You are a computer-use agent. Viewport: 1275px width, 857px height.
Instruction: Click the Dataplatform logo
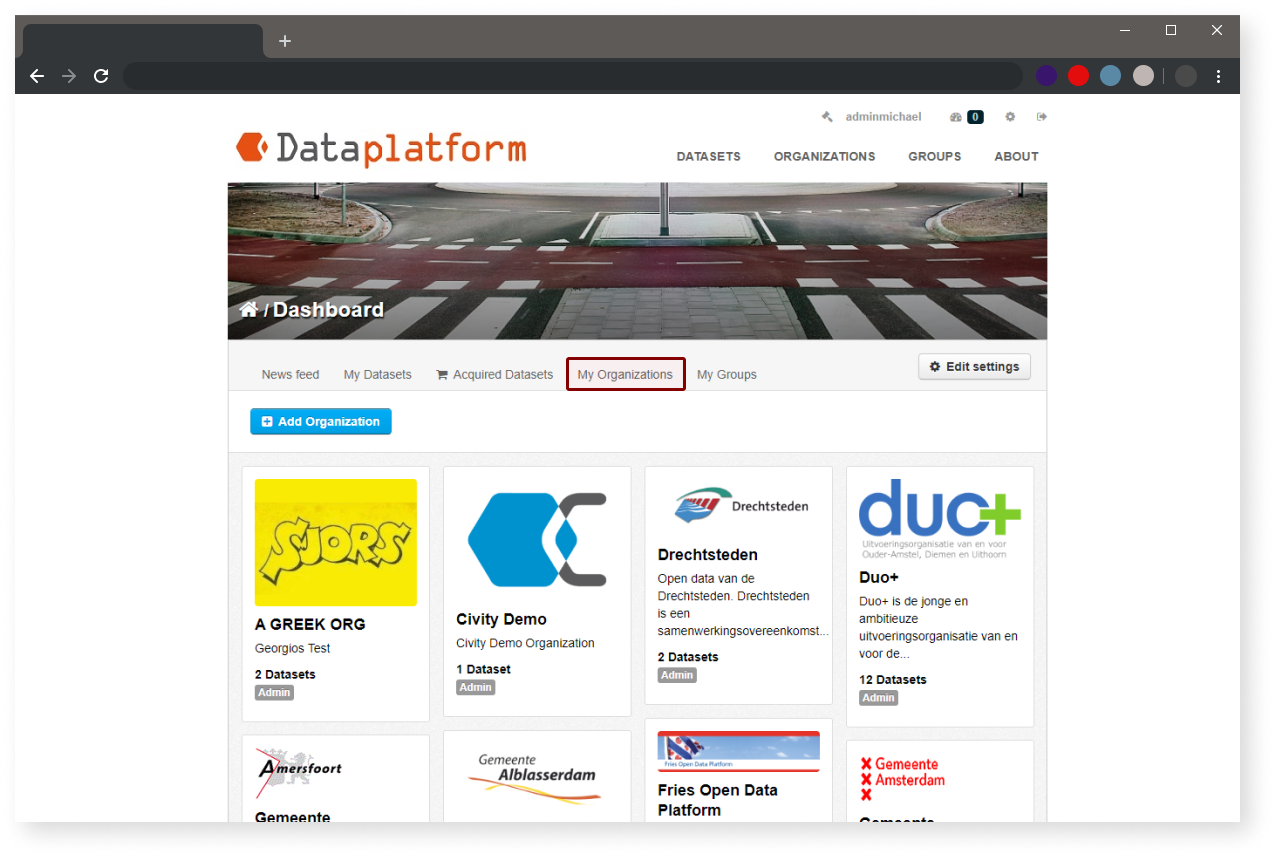tap(381, 148)
